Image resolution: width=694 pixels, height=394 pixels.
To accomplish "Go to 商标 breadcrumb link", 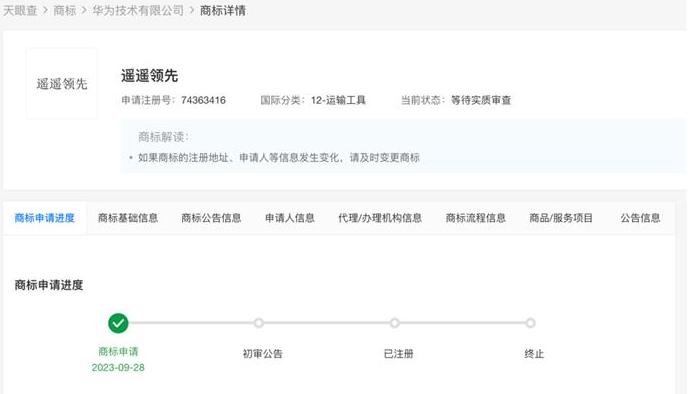I will click(x=65, y=10).
